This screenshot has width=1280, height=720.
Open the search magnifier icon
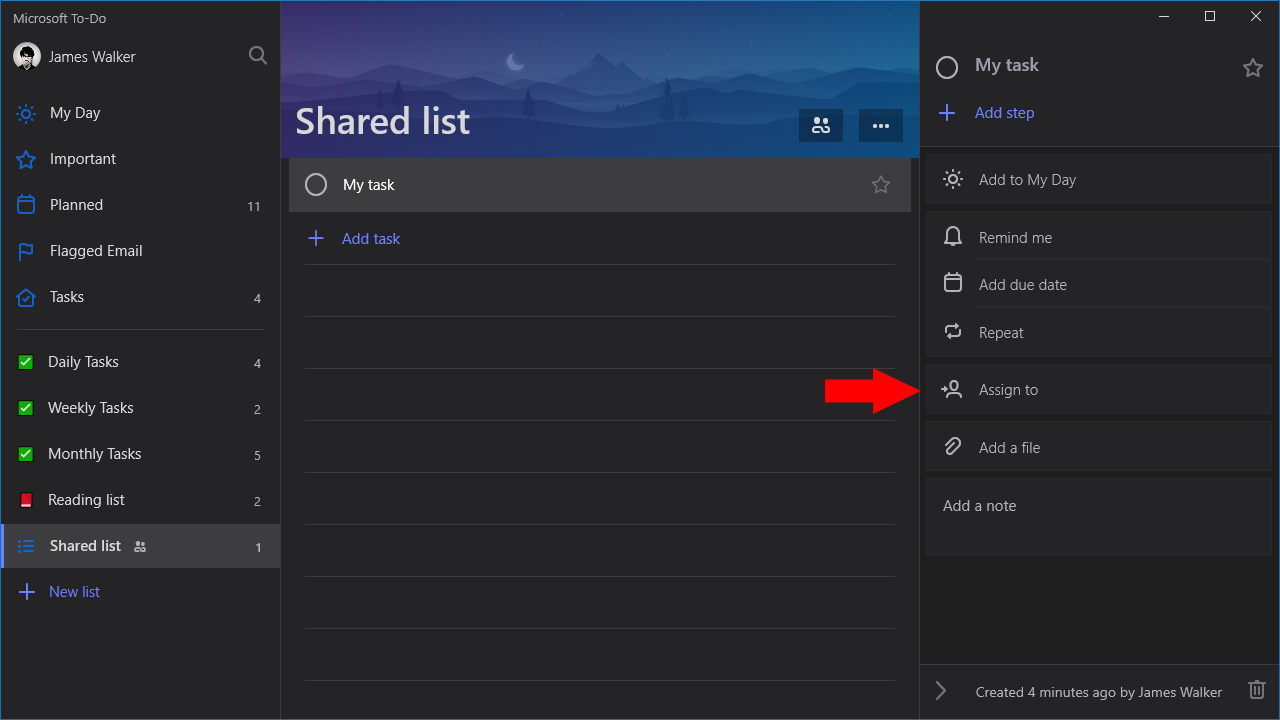[258, 56]
